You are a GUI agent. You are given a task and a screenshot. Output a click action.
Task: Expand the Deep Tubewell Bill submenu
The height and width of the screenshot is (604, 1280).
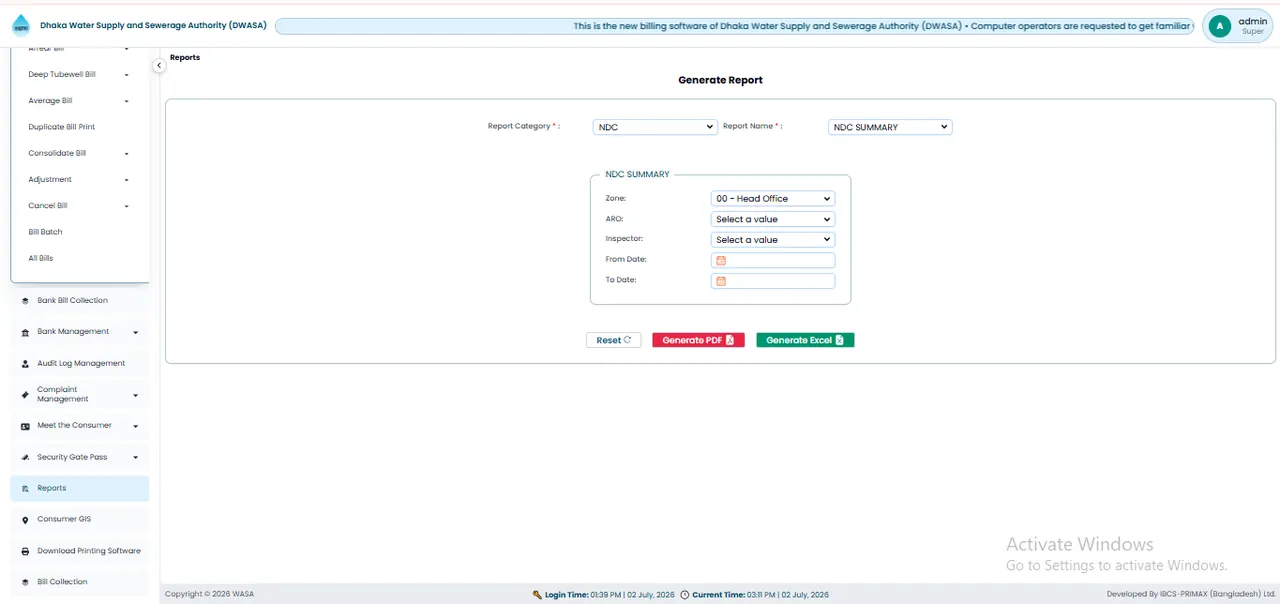[x=127, y=75]
